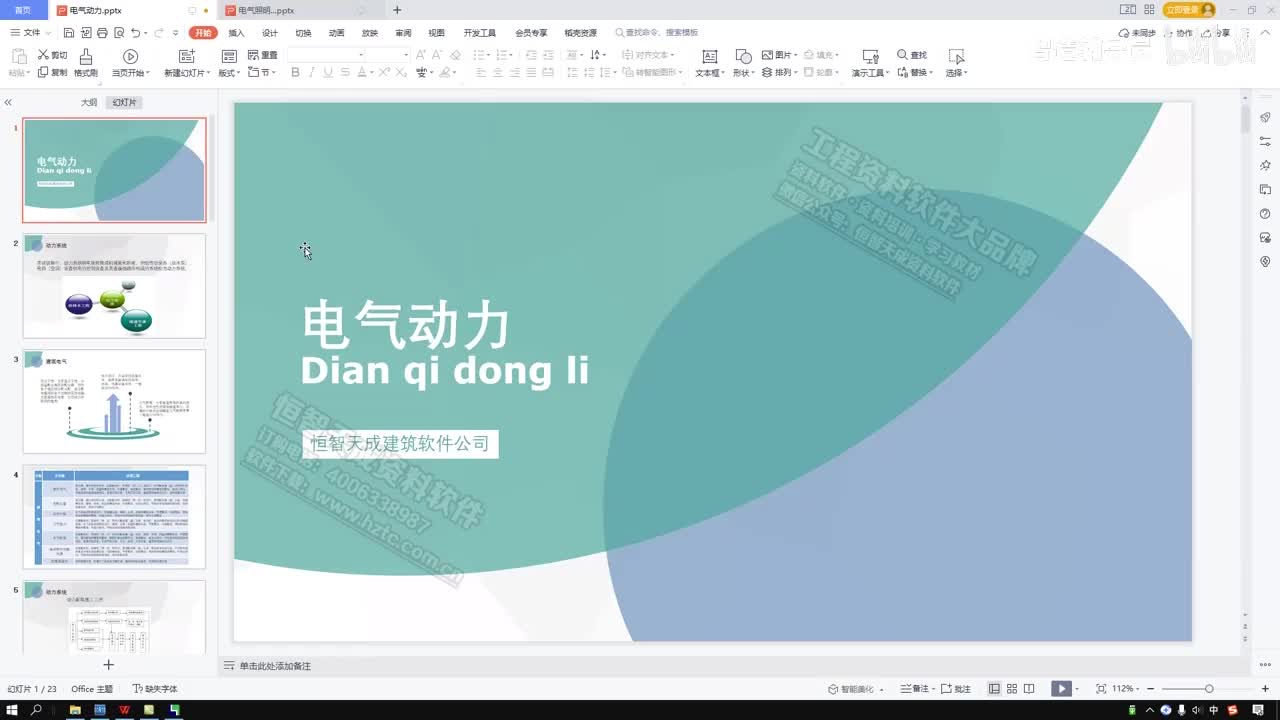The width and height of the screenshot is (1280, 720).
Task: Click the Arrange (排列) button
Action: 779,72
